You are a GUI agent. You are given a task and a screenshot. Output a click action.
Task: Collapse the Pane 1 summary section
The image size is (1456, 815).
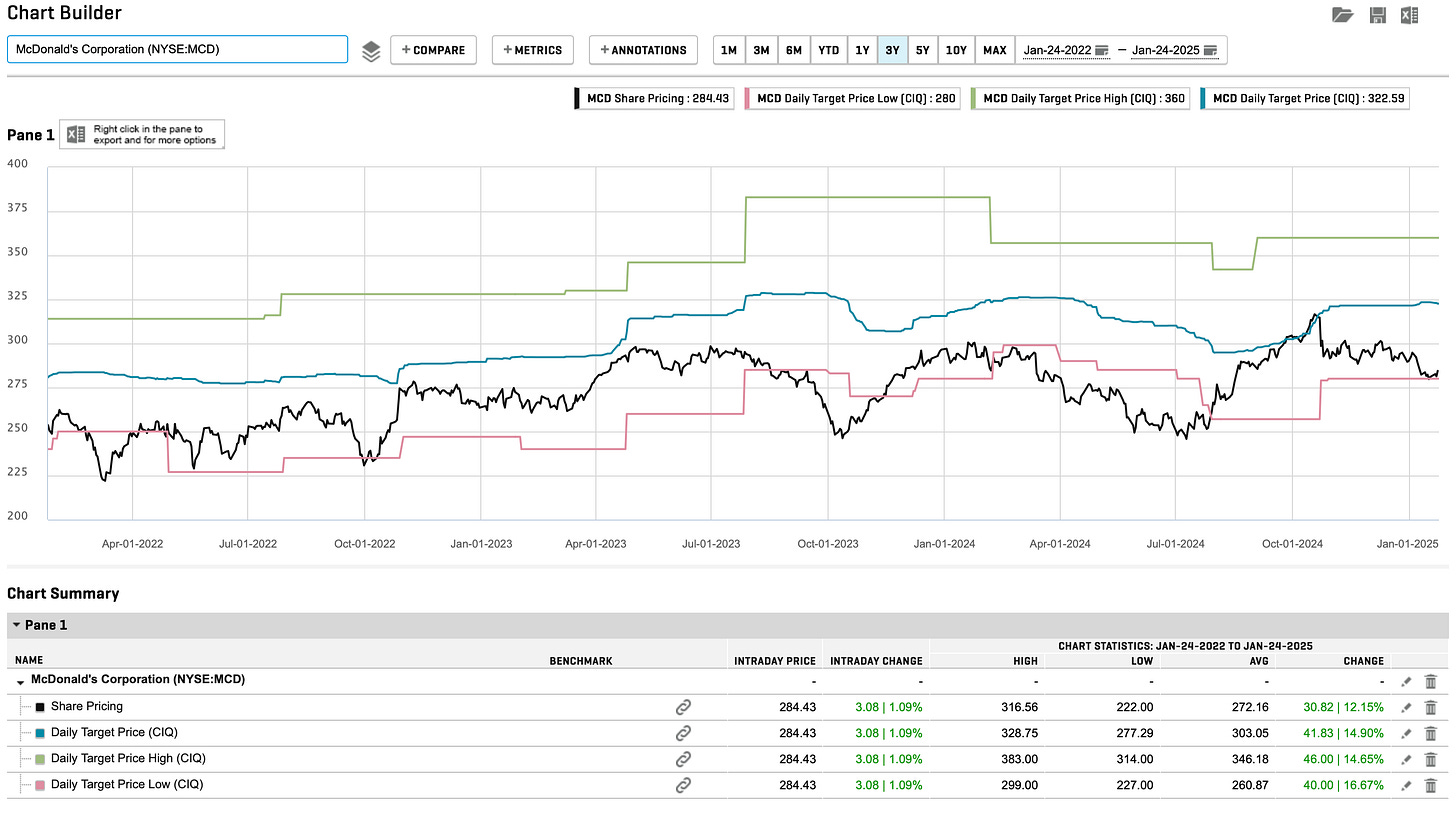[x=16, y=625]
